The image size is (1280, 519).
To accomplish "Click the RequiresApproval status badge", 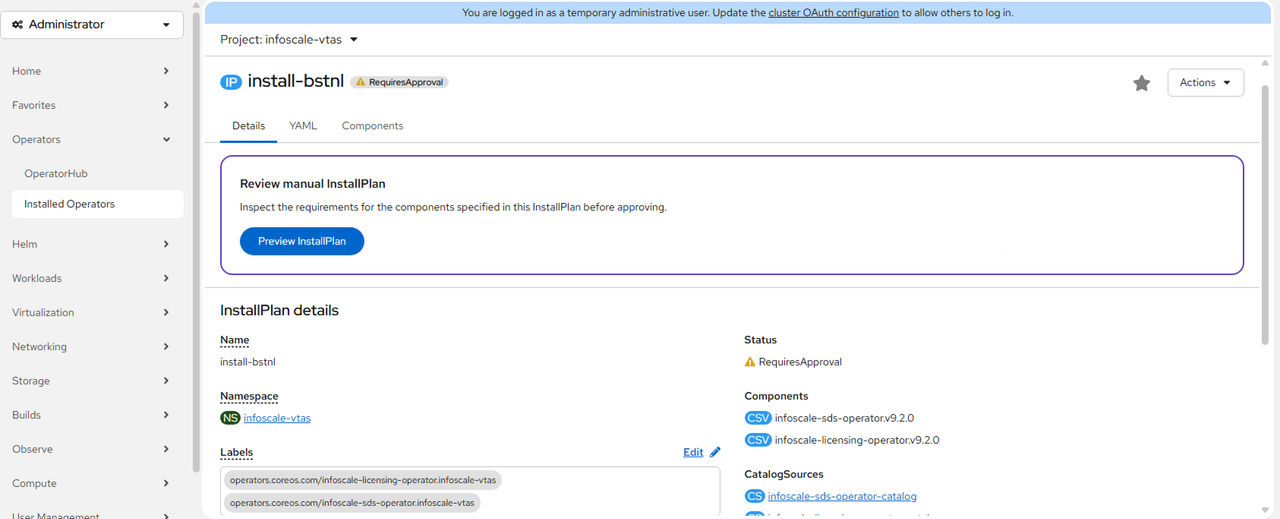I will [399, 82].
